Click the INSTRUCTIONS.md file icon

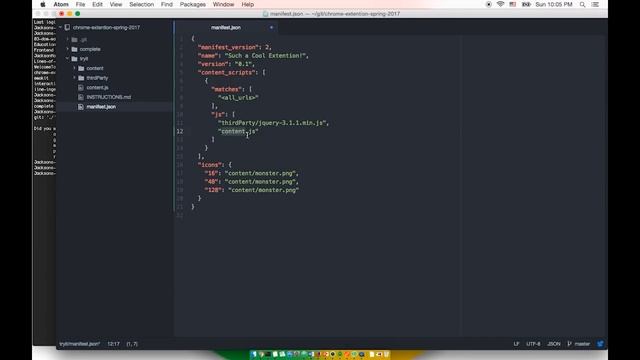81,97
